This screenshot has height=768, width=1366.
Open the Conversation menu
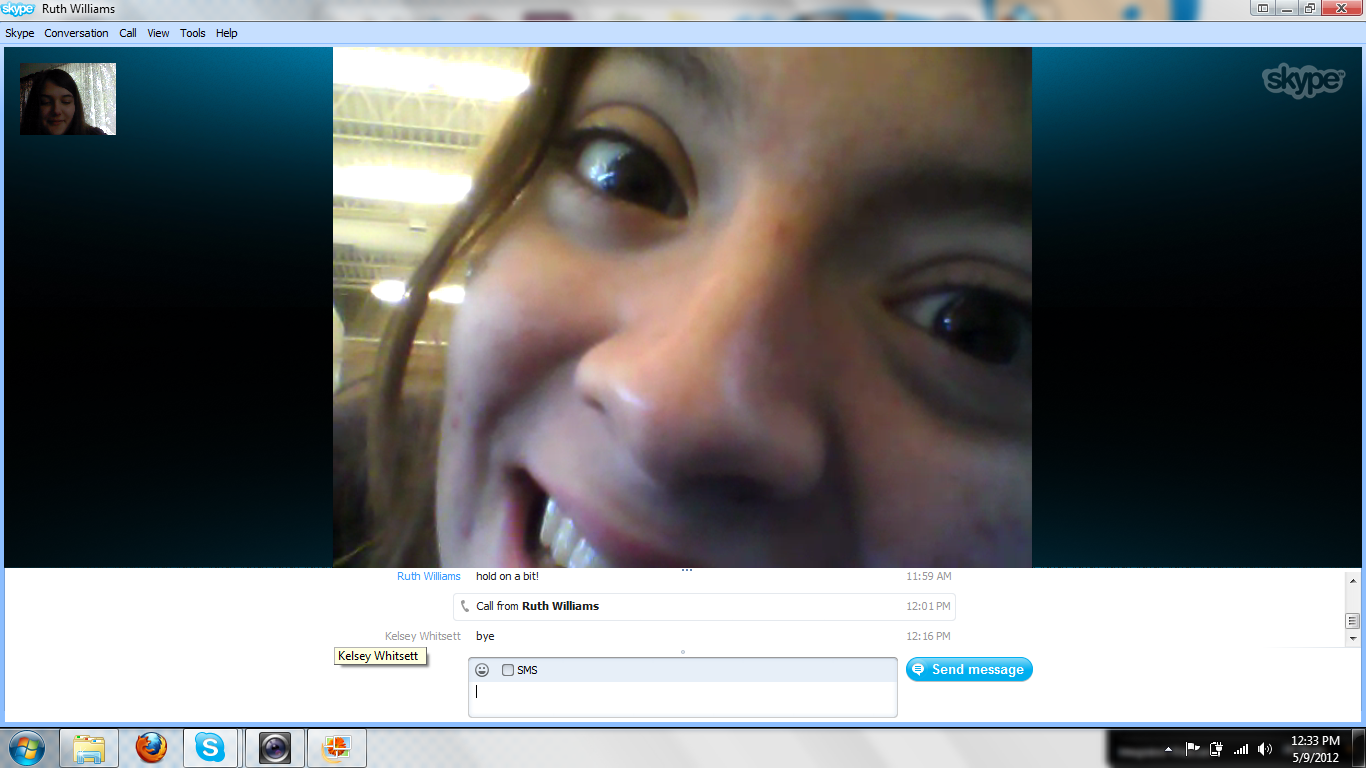[76, 33]
